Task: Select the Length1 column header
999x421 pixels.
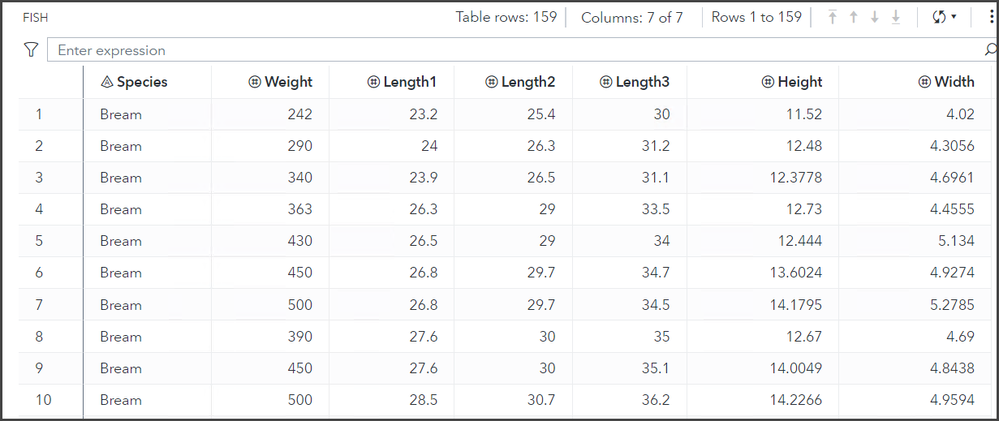Action: [x=410, y=82]
